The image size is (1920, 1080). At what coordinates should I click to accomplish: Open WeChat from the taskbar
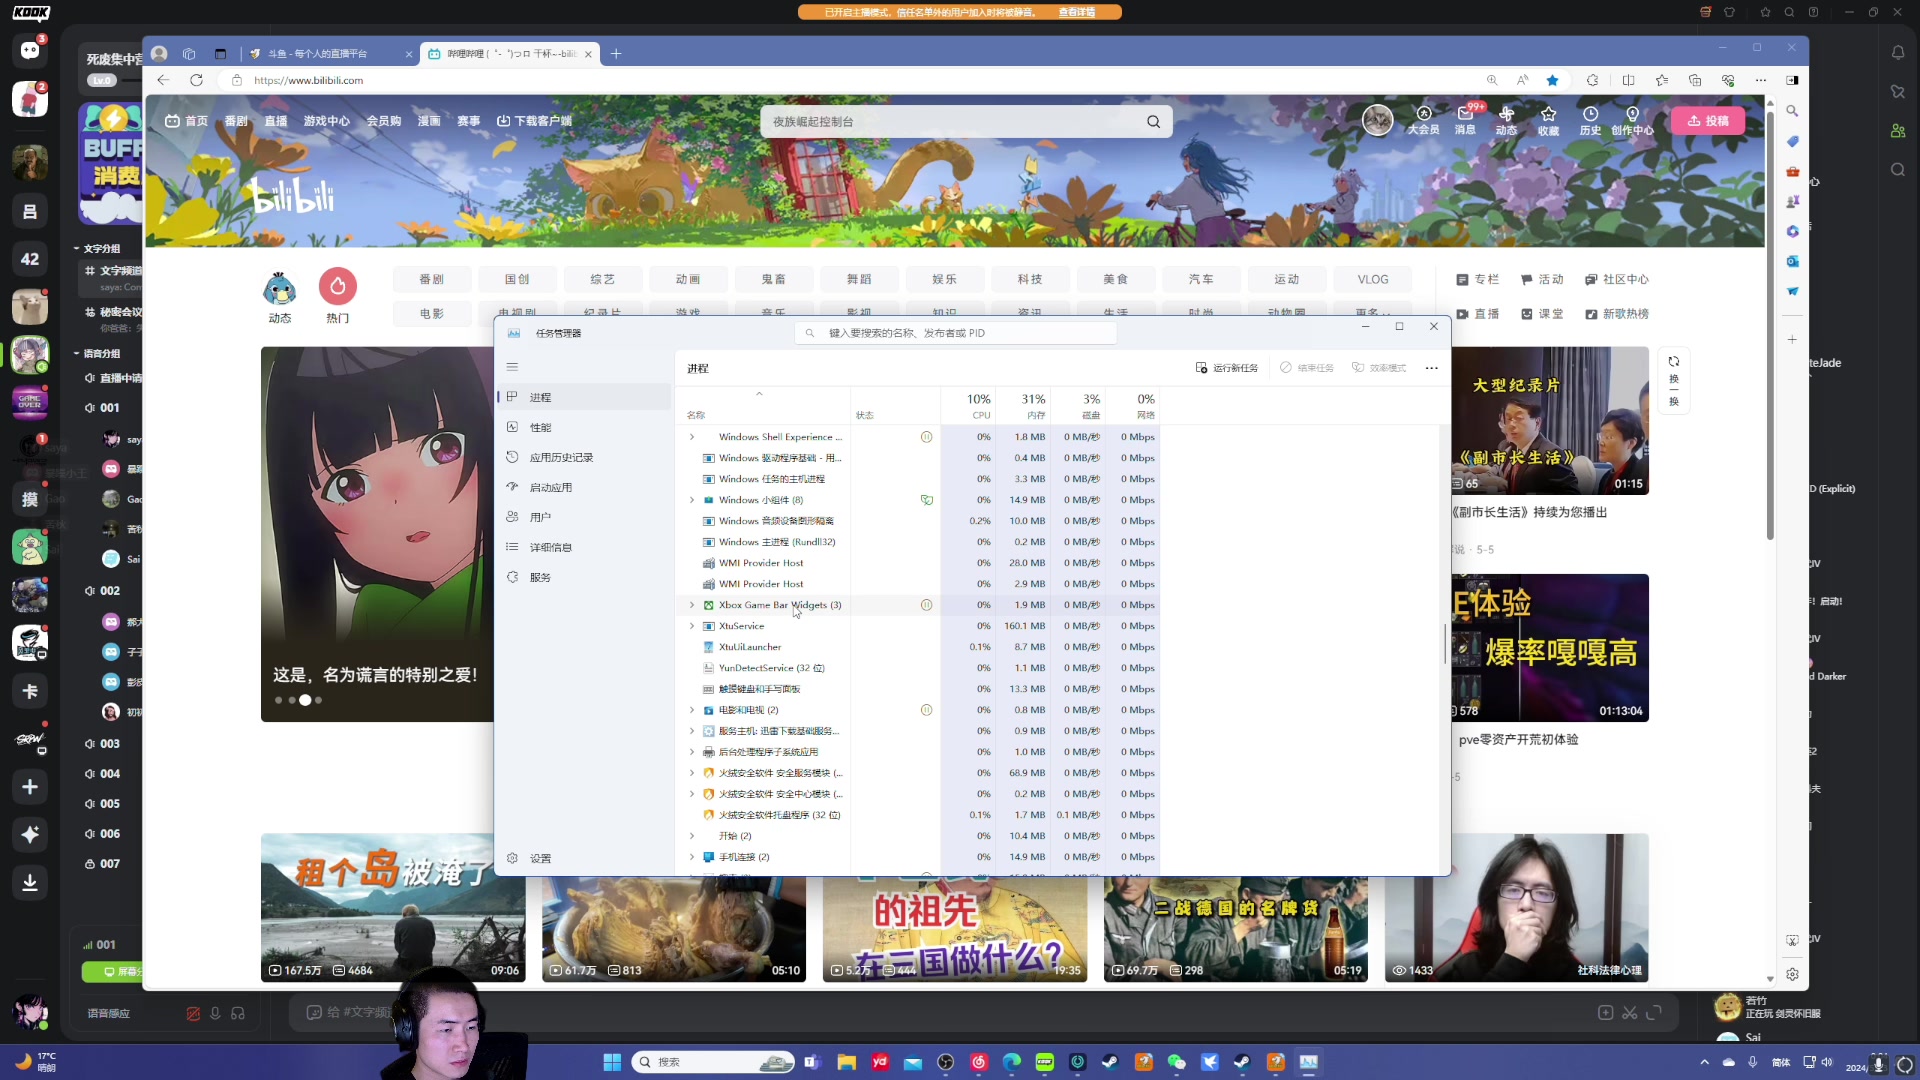point(1176,1062)
